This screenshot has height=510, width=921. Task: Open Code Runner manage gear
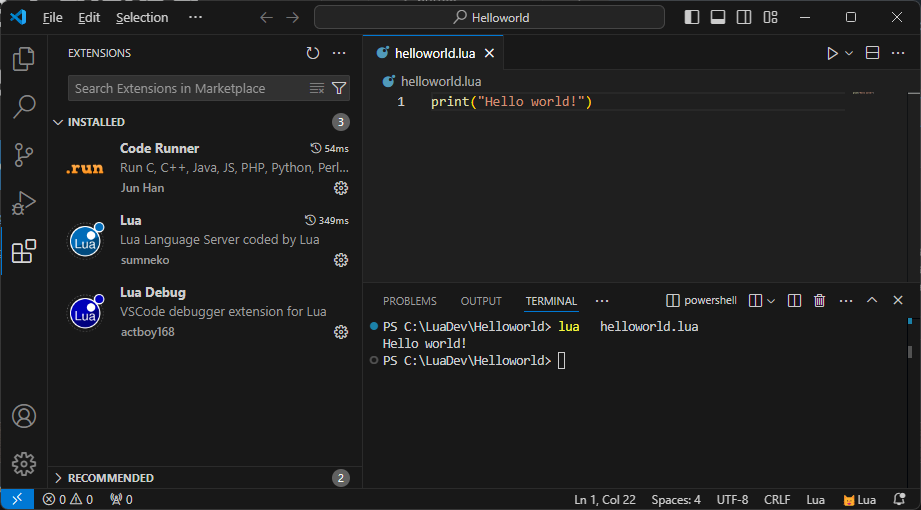pyautogui.click(x=341, y=188)
